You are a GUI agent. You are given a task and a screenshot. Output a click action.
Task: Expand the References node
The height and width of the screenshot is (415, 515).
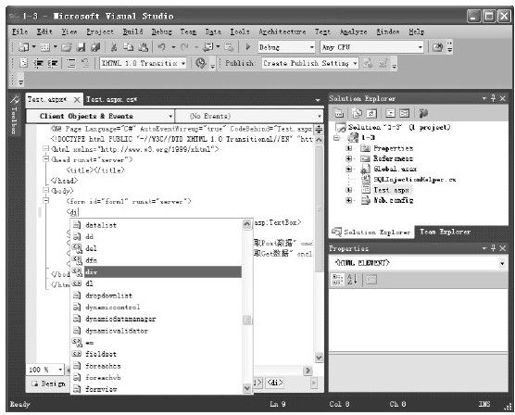[x=349, y=158]
